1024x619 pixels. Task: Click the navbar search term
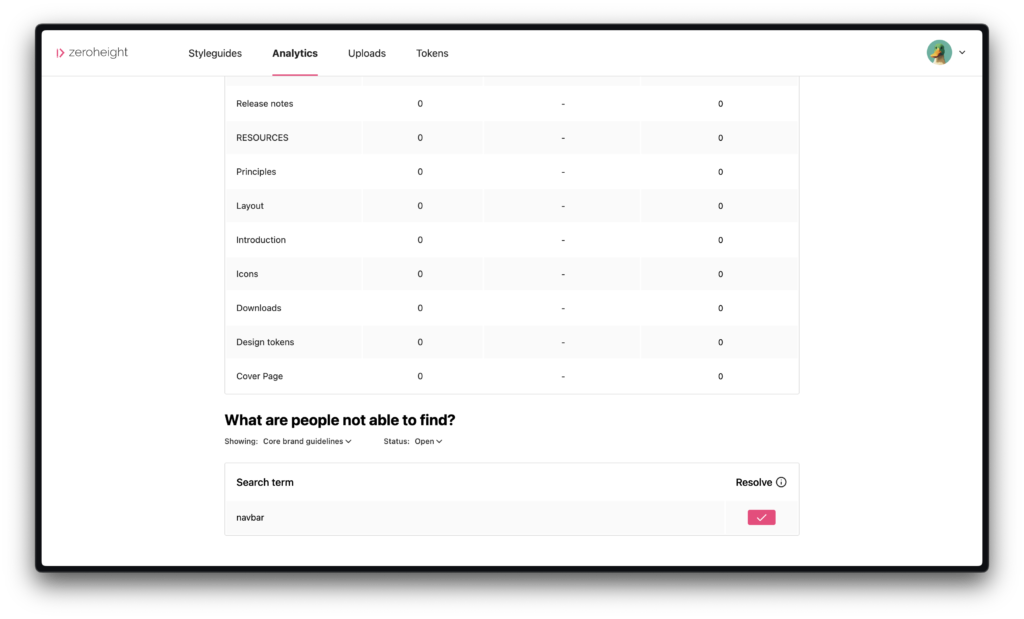[x=250, y=518]
